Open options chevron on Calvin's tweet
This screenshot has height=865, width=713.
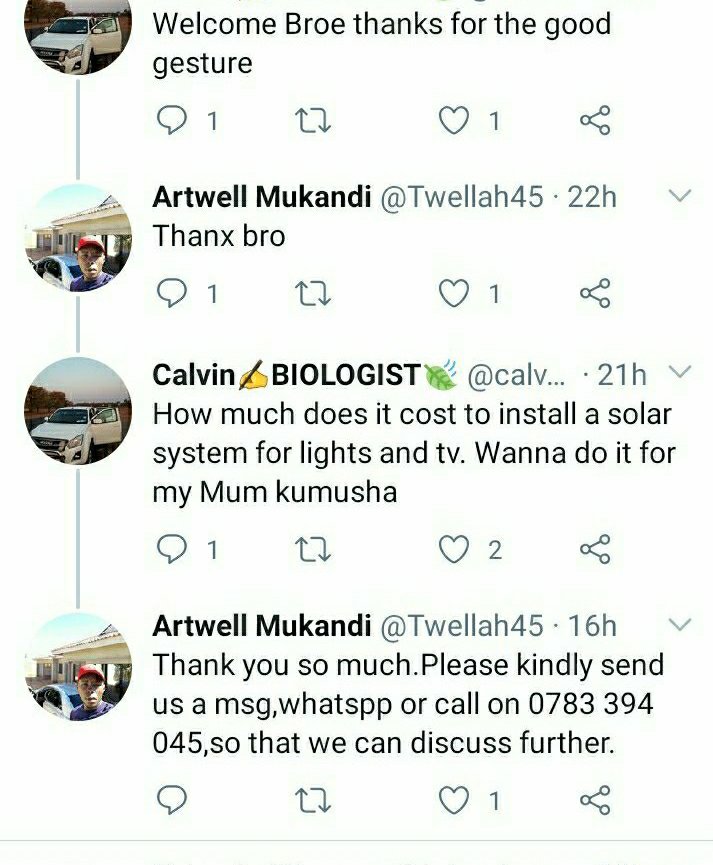pos(679,374)
